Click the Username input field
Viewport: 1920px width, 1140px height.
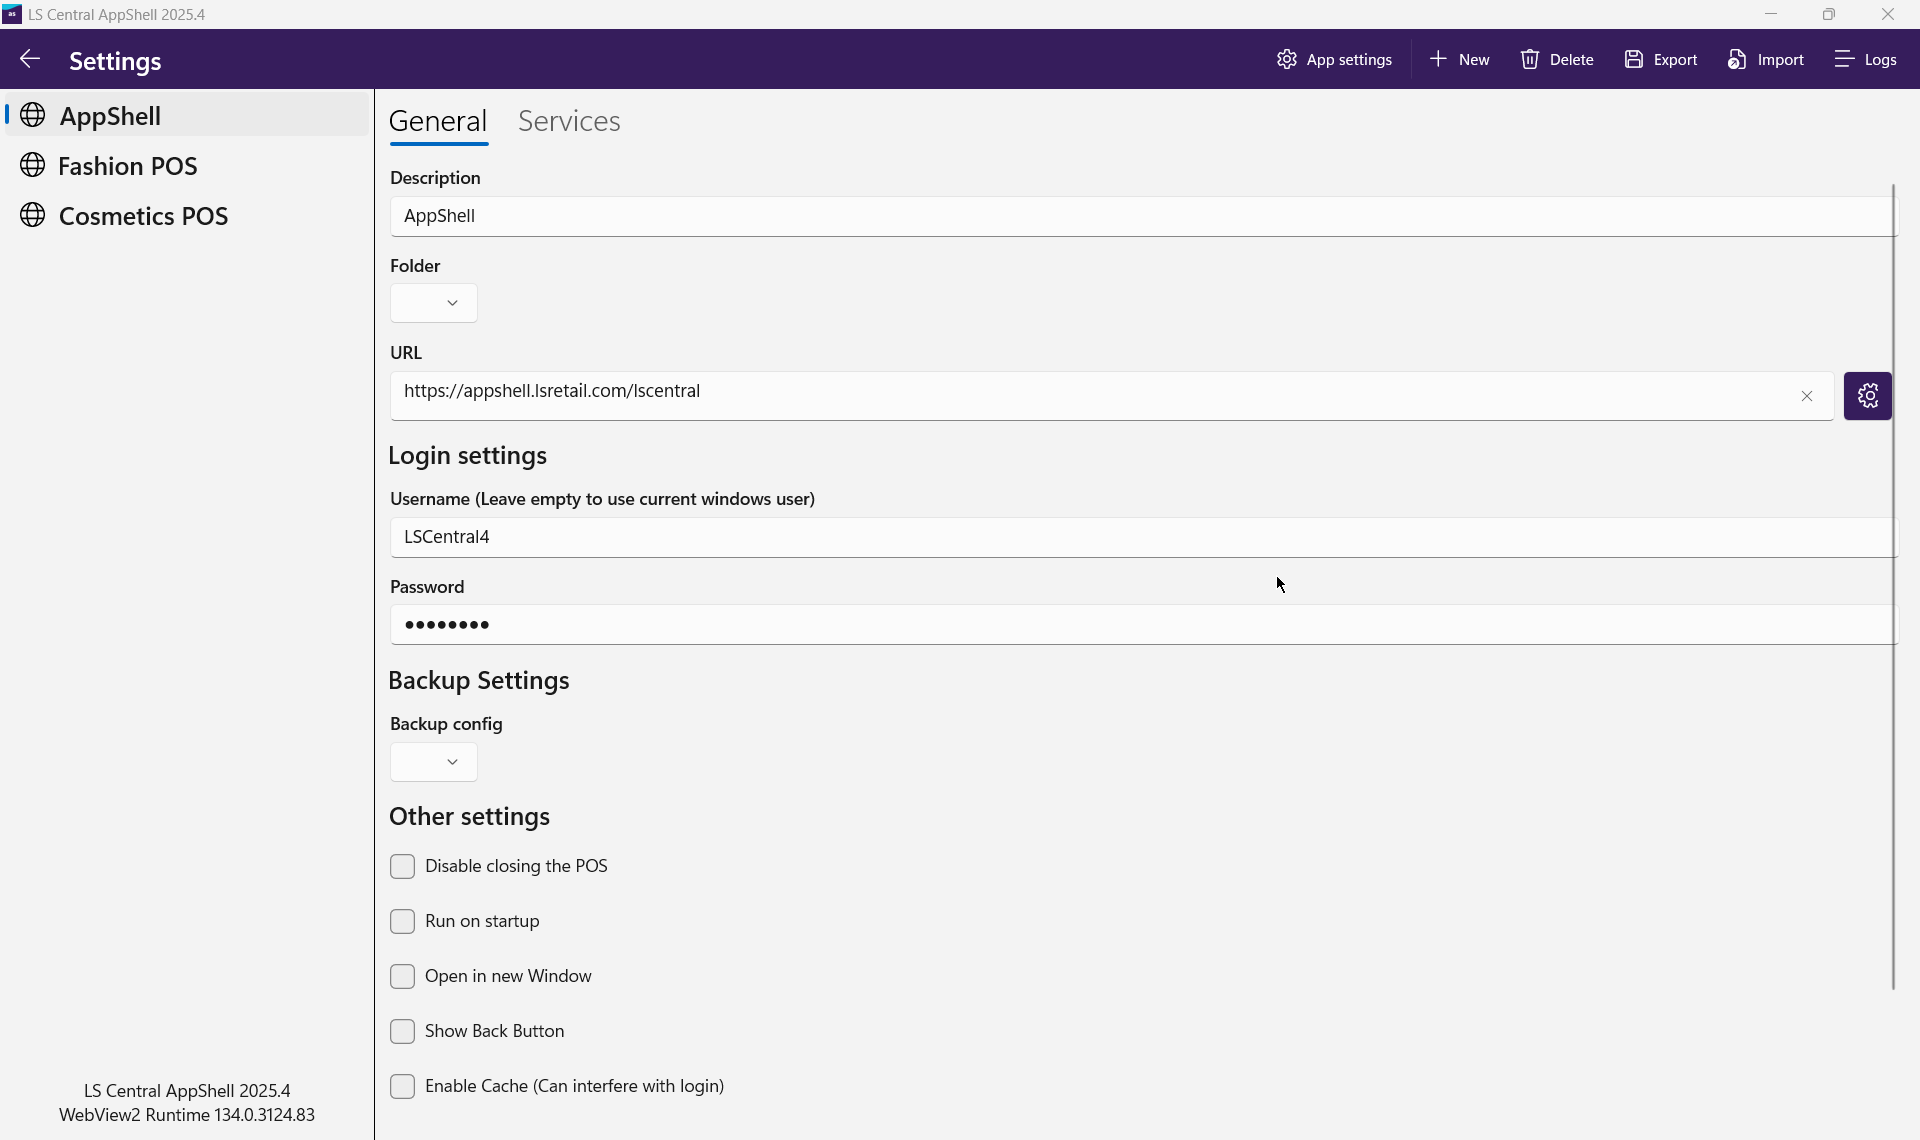[x=1140, y=537]
